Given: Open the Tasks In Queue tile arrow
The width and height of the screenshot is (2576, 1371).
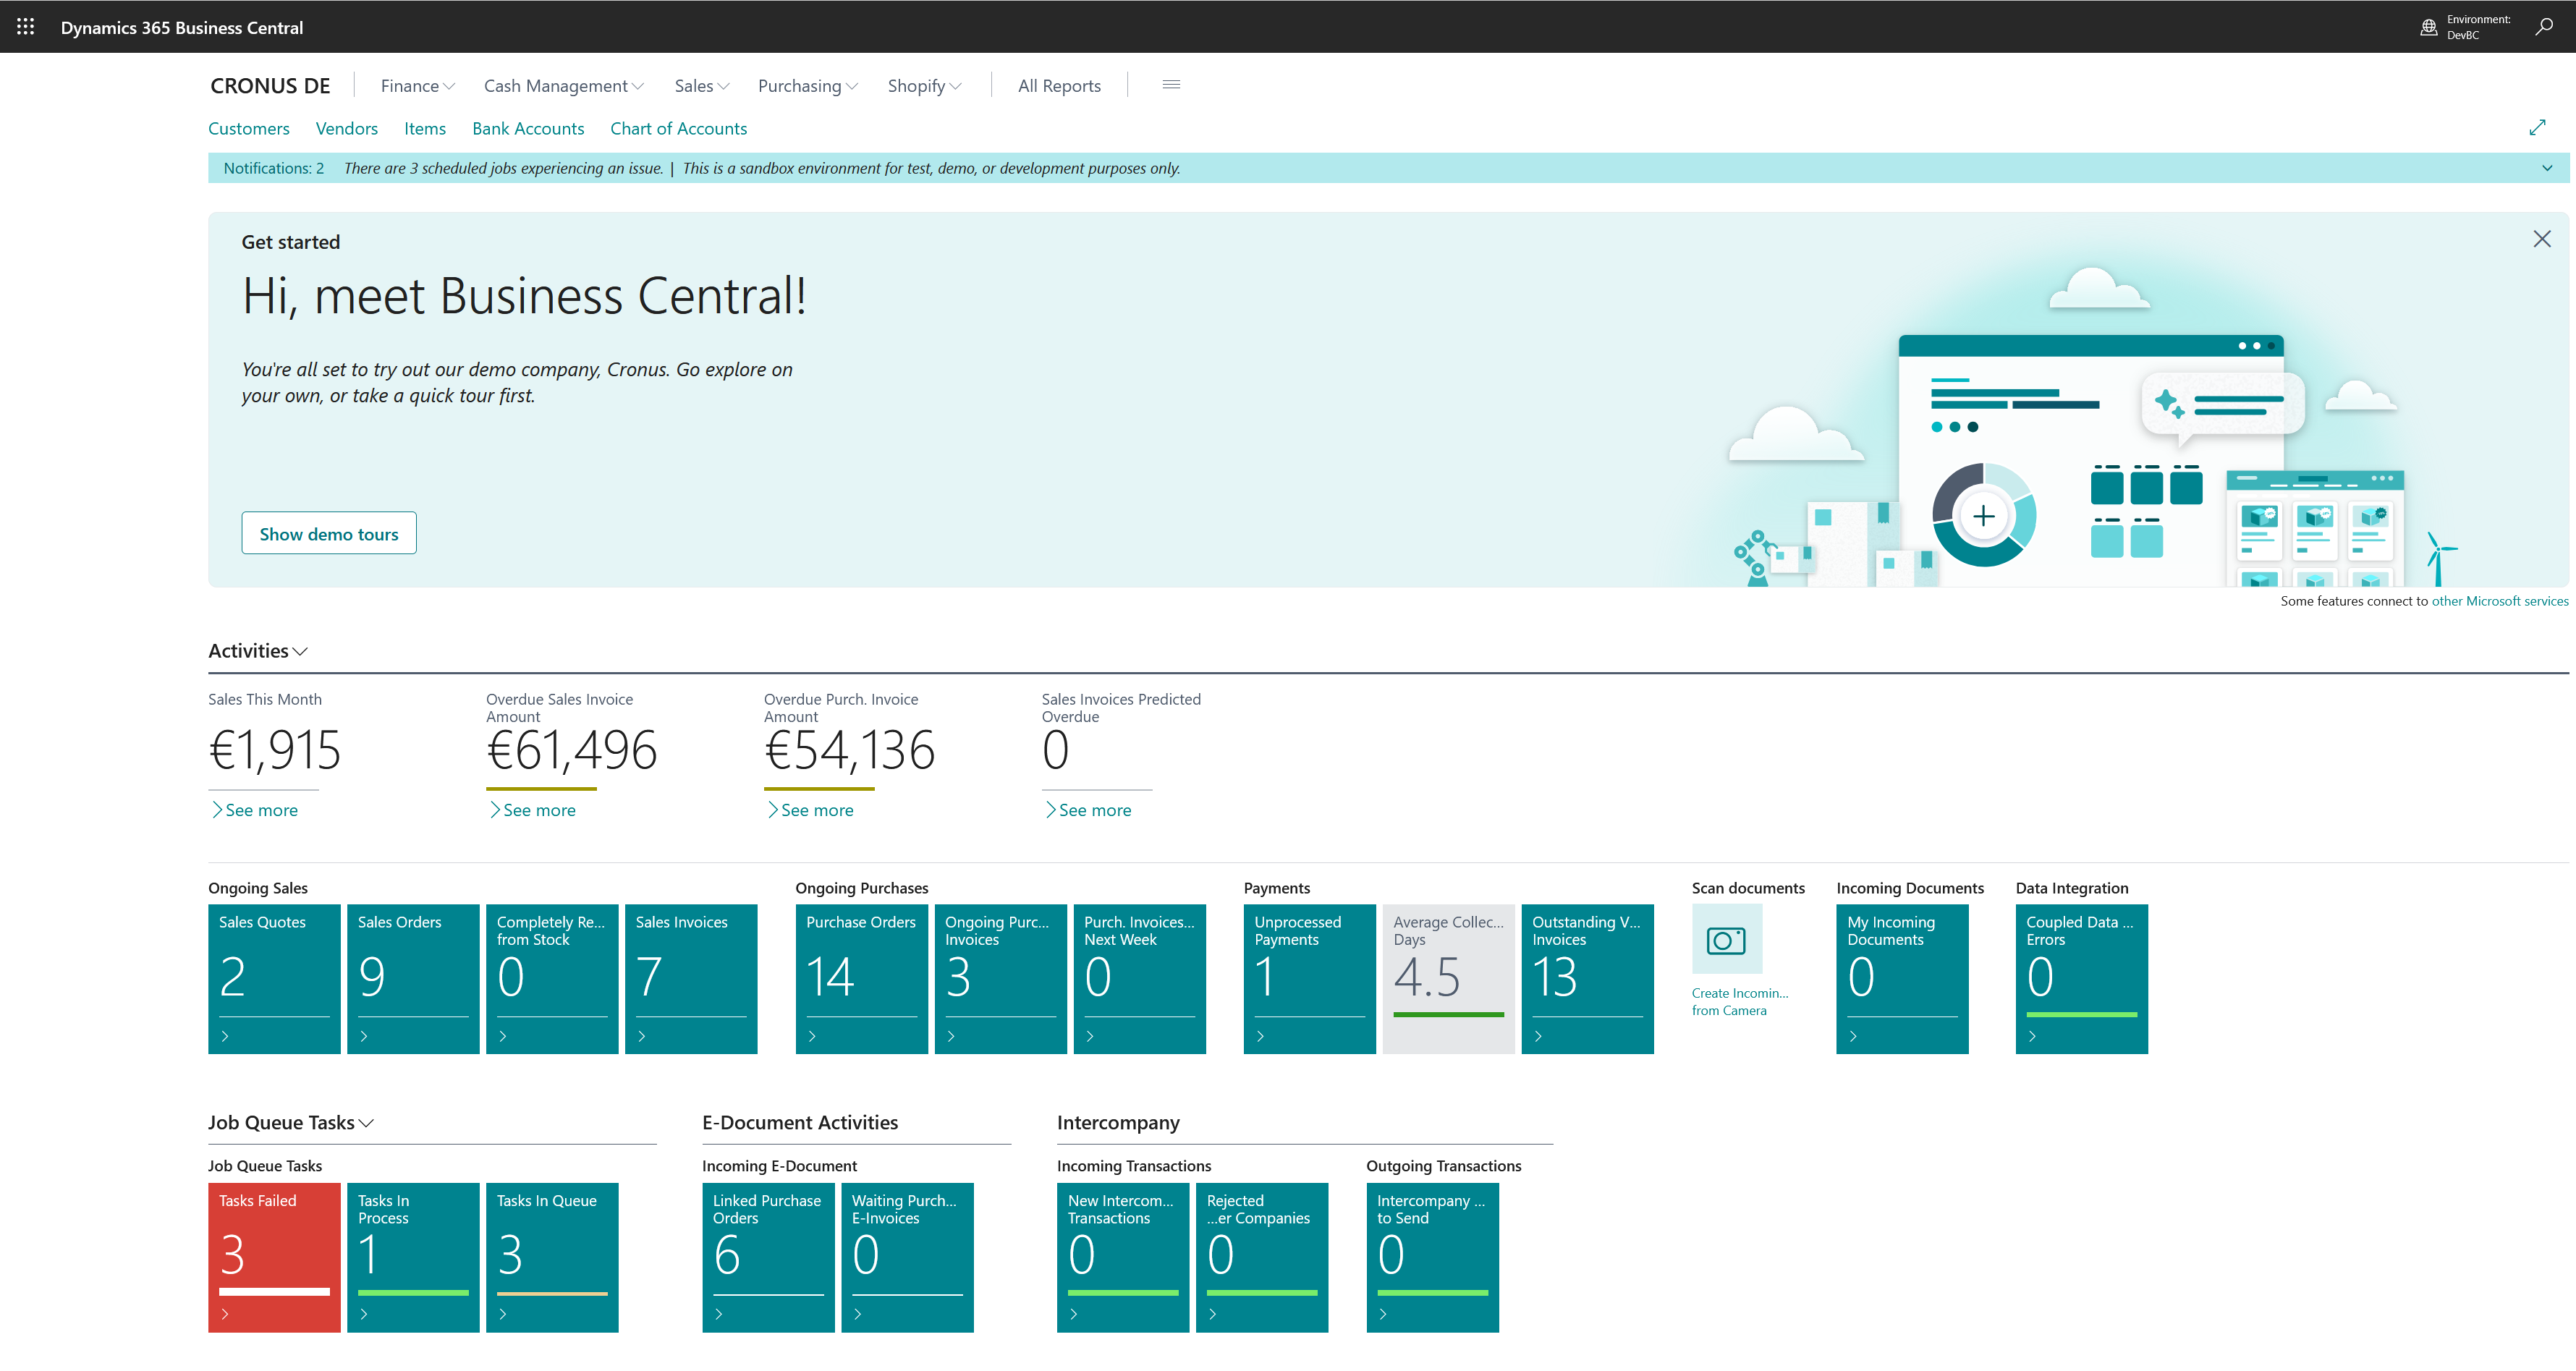Looking at the screenshot, I should (x=503, y=1314).
